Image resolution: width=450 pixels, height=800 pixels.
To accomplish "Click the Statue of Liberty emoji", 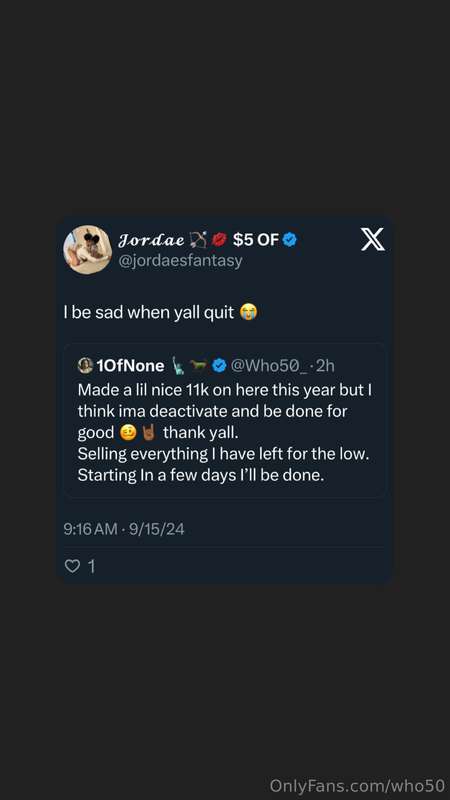I will pos(178,365).
